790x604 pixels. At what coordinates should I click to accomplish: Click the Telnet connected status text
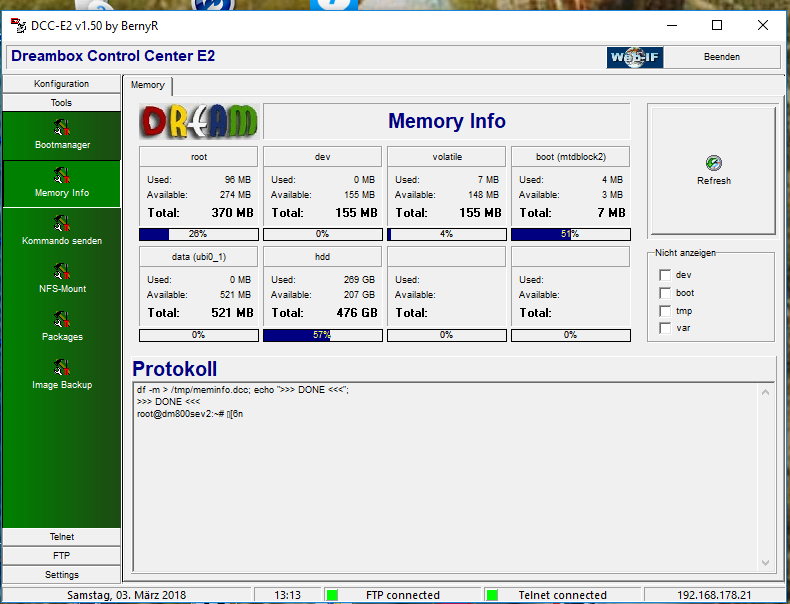pyautogui.click(x=562, y=595)
